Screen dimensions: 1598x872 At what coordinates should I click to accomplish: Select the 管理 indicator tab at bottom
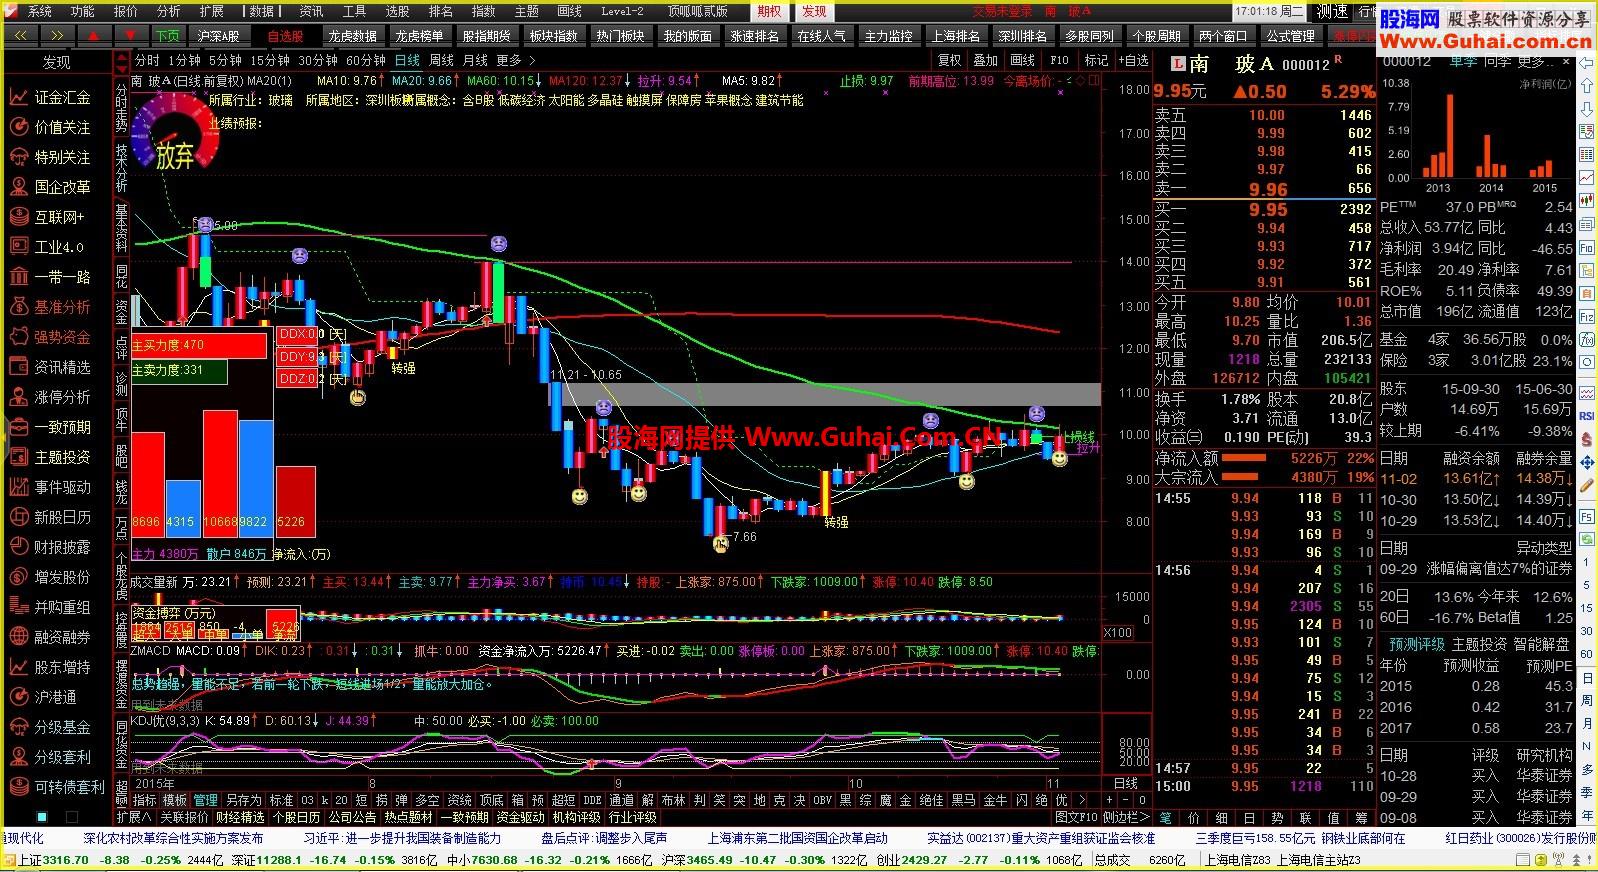tap(205, 800)
